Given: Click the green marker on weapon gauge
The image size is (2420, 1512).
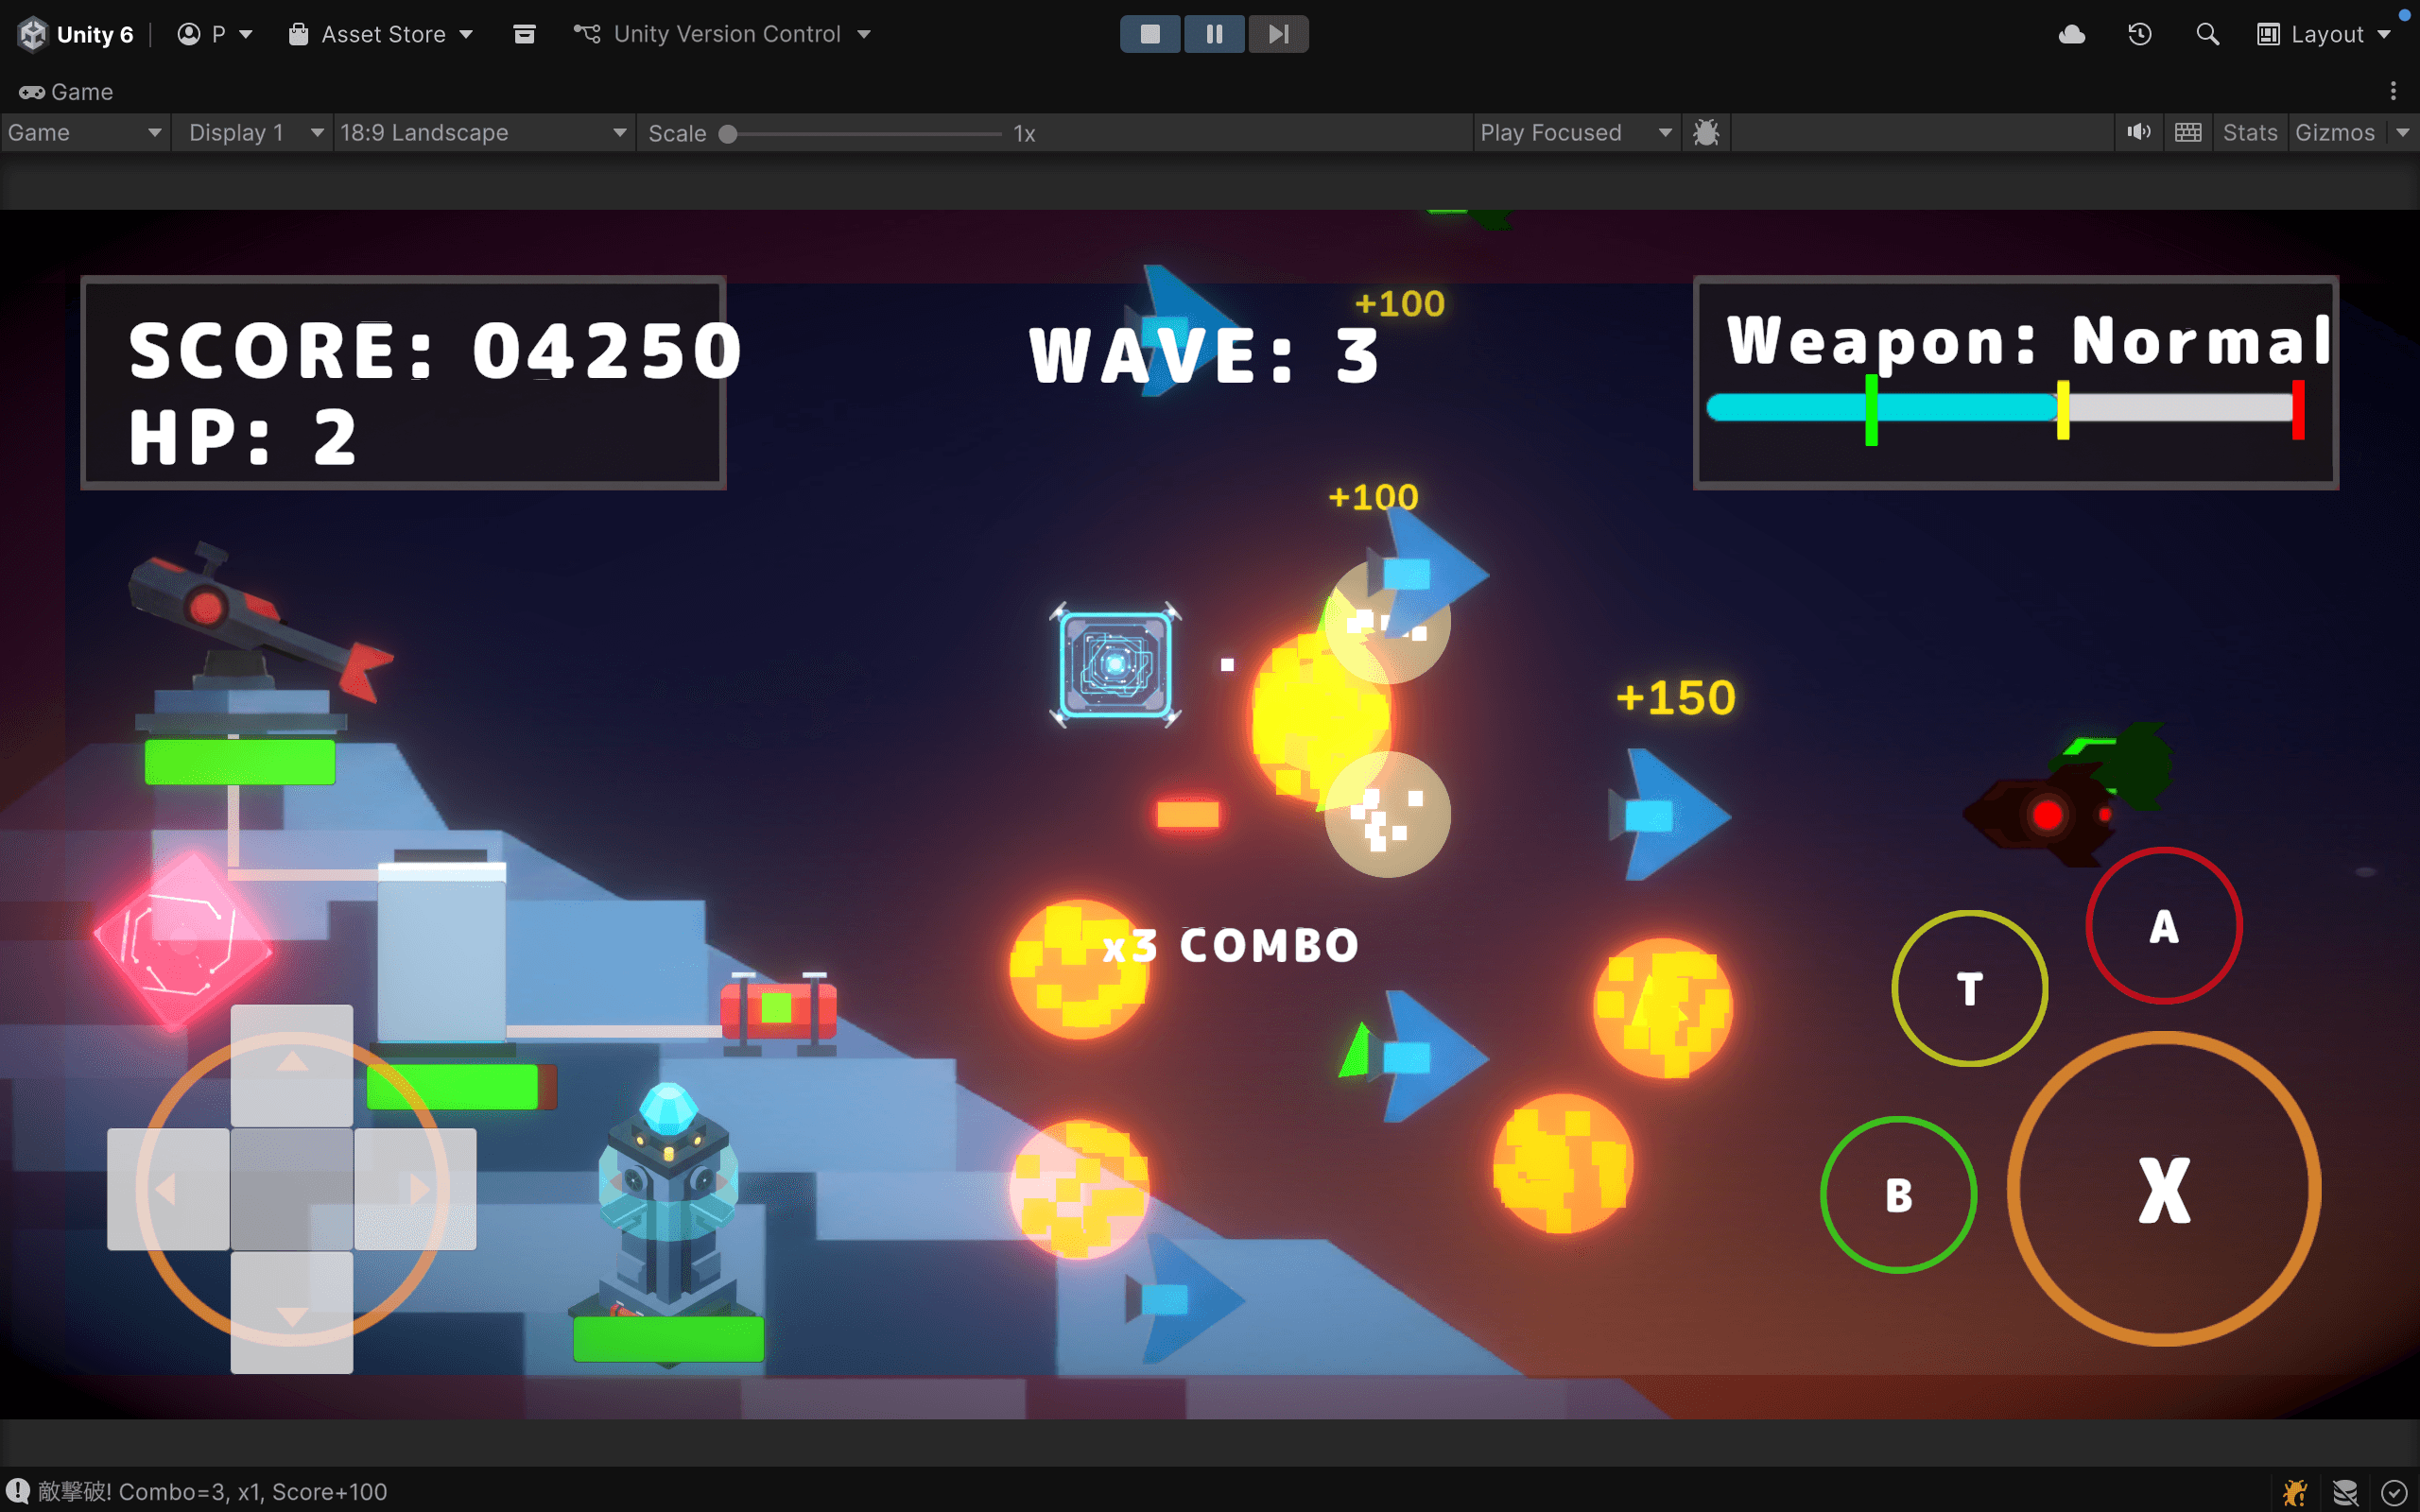Looking at the screenshot, I should [1871, 409].
